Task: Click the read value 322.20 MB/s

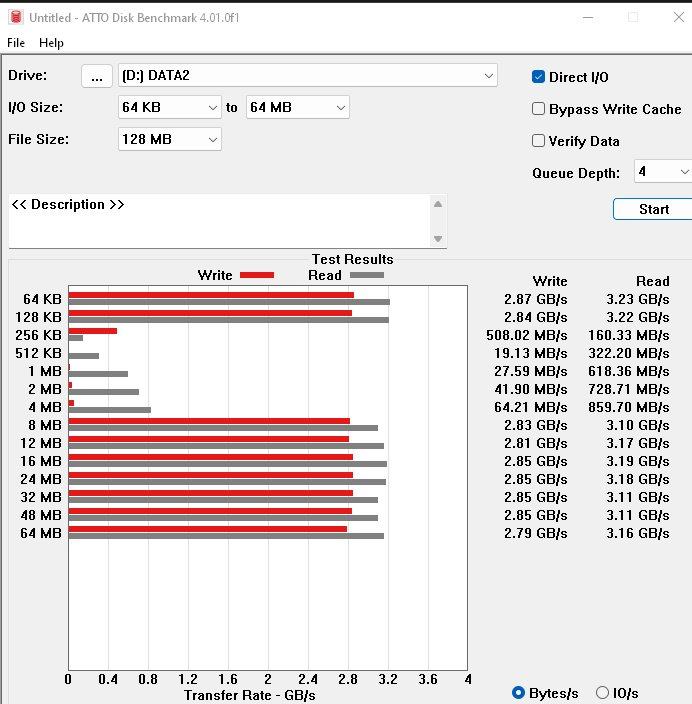Action: coord(629,353)
